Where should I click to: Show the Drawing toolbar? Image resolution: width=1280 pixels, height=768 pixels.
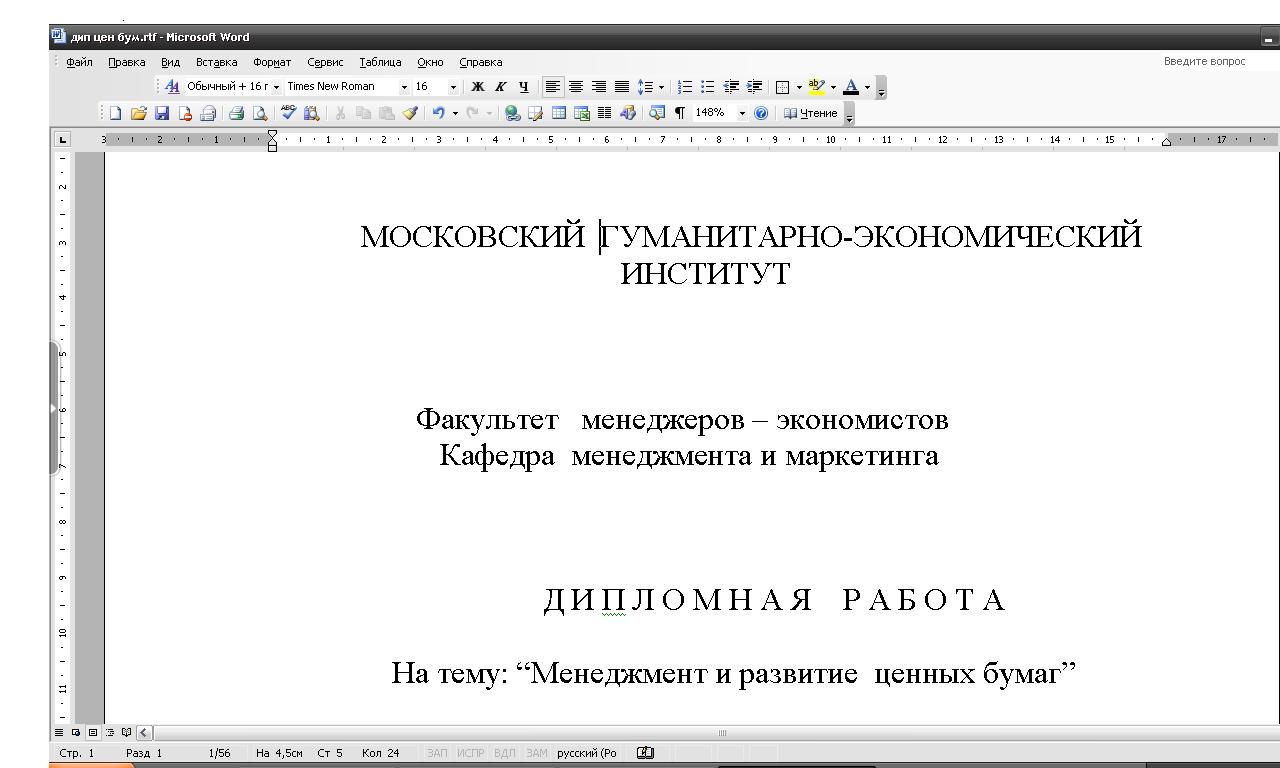(628, 113)
